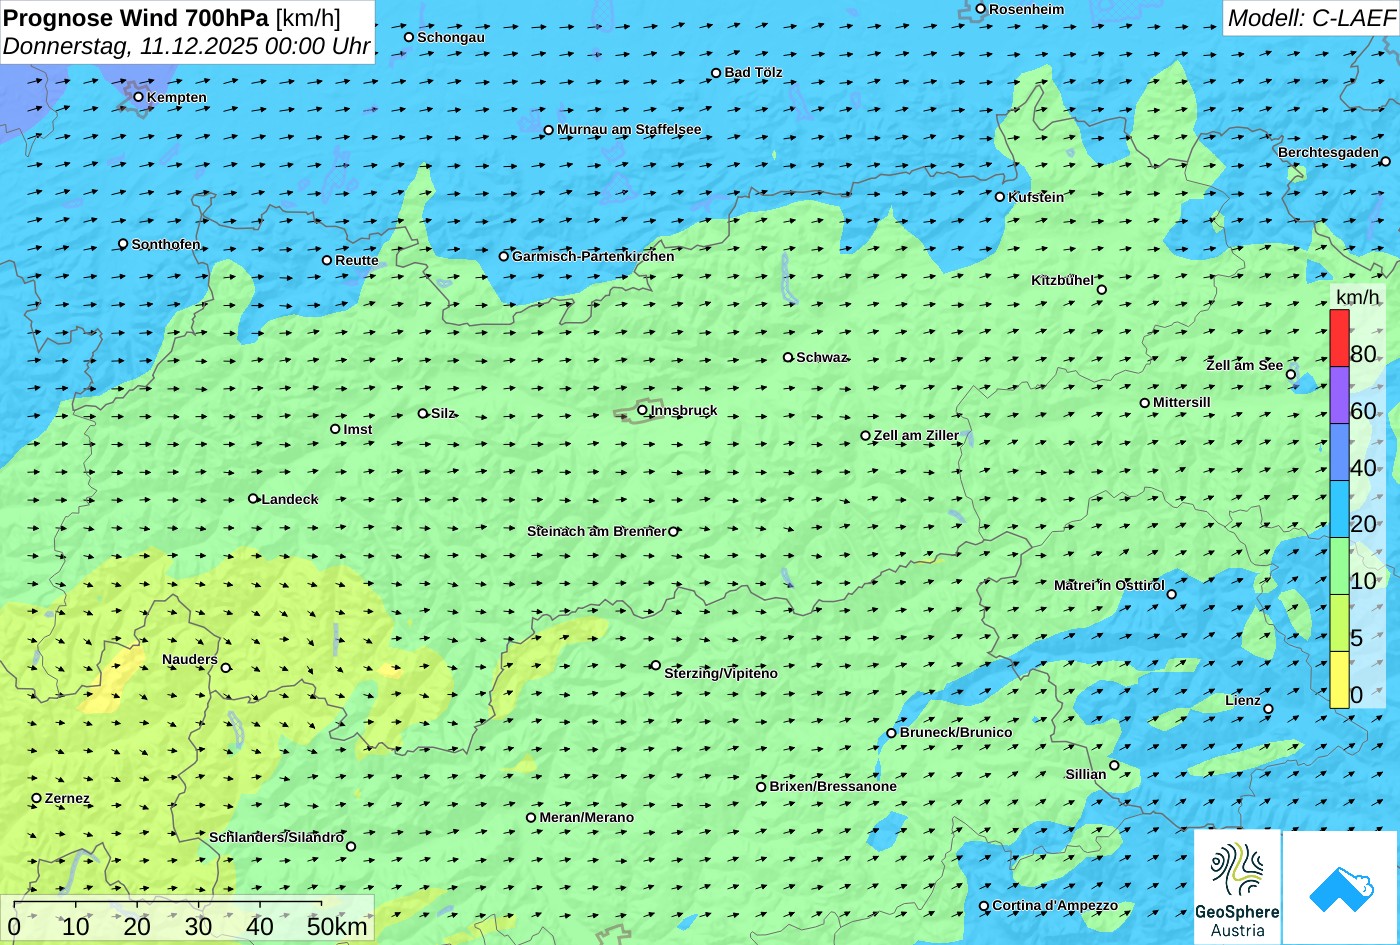Click the Sillian city marker

(1114, 765)
